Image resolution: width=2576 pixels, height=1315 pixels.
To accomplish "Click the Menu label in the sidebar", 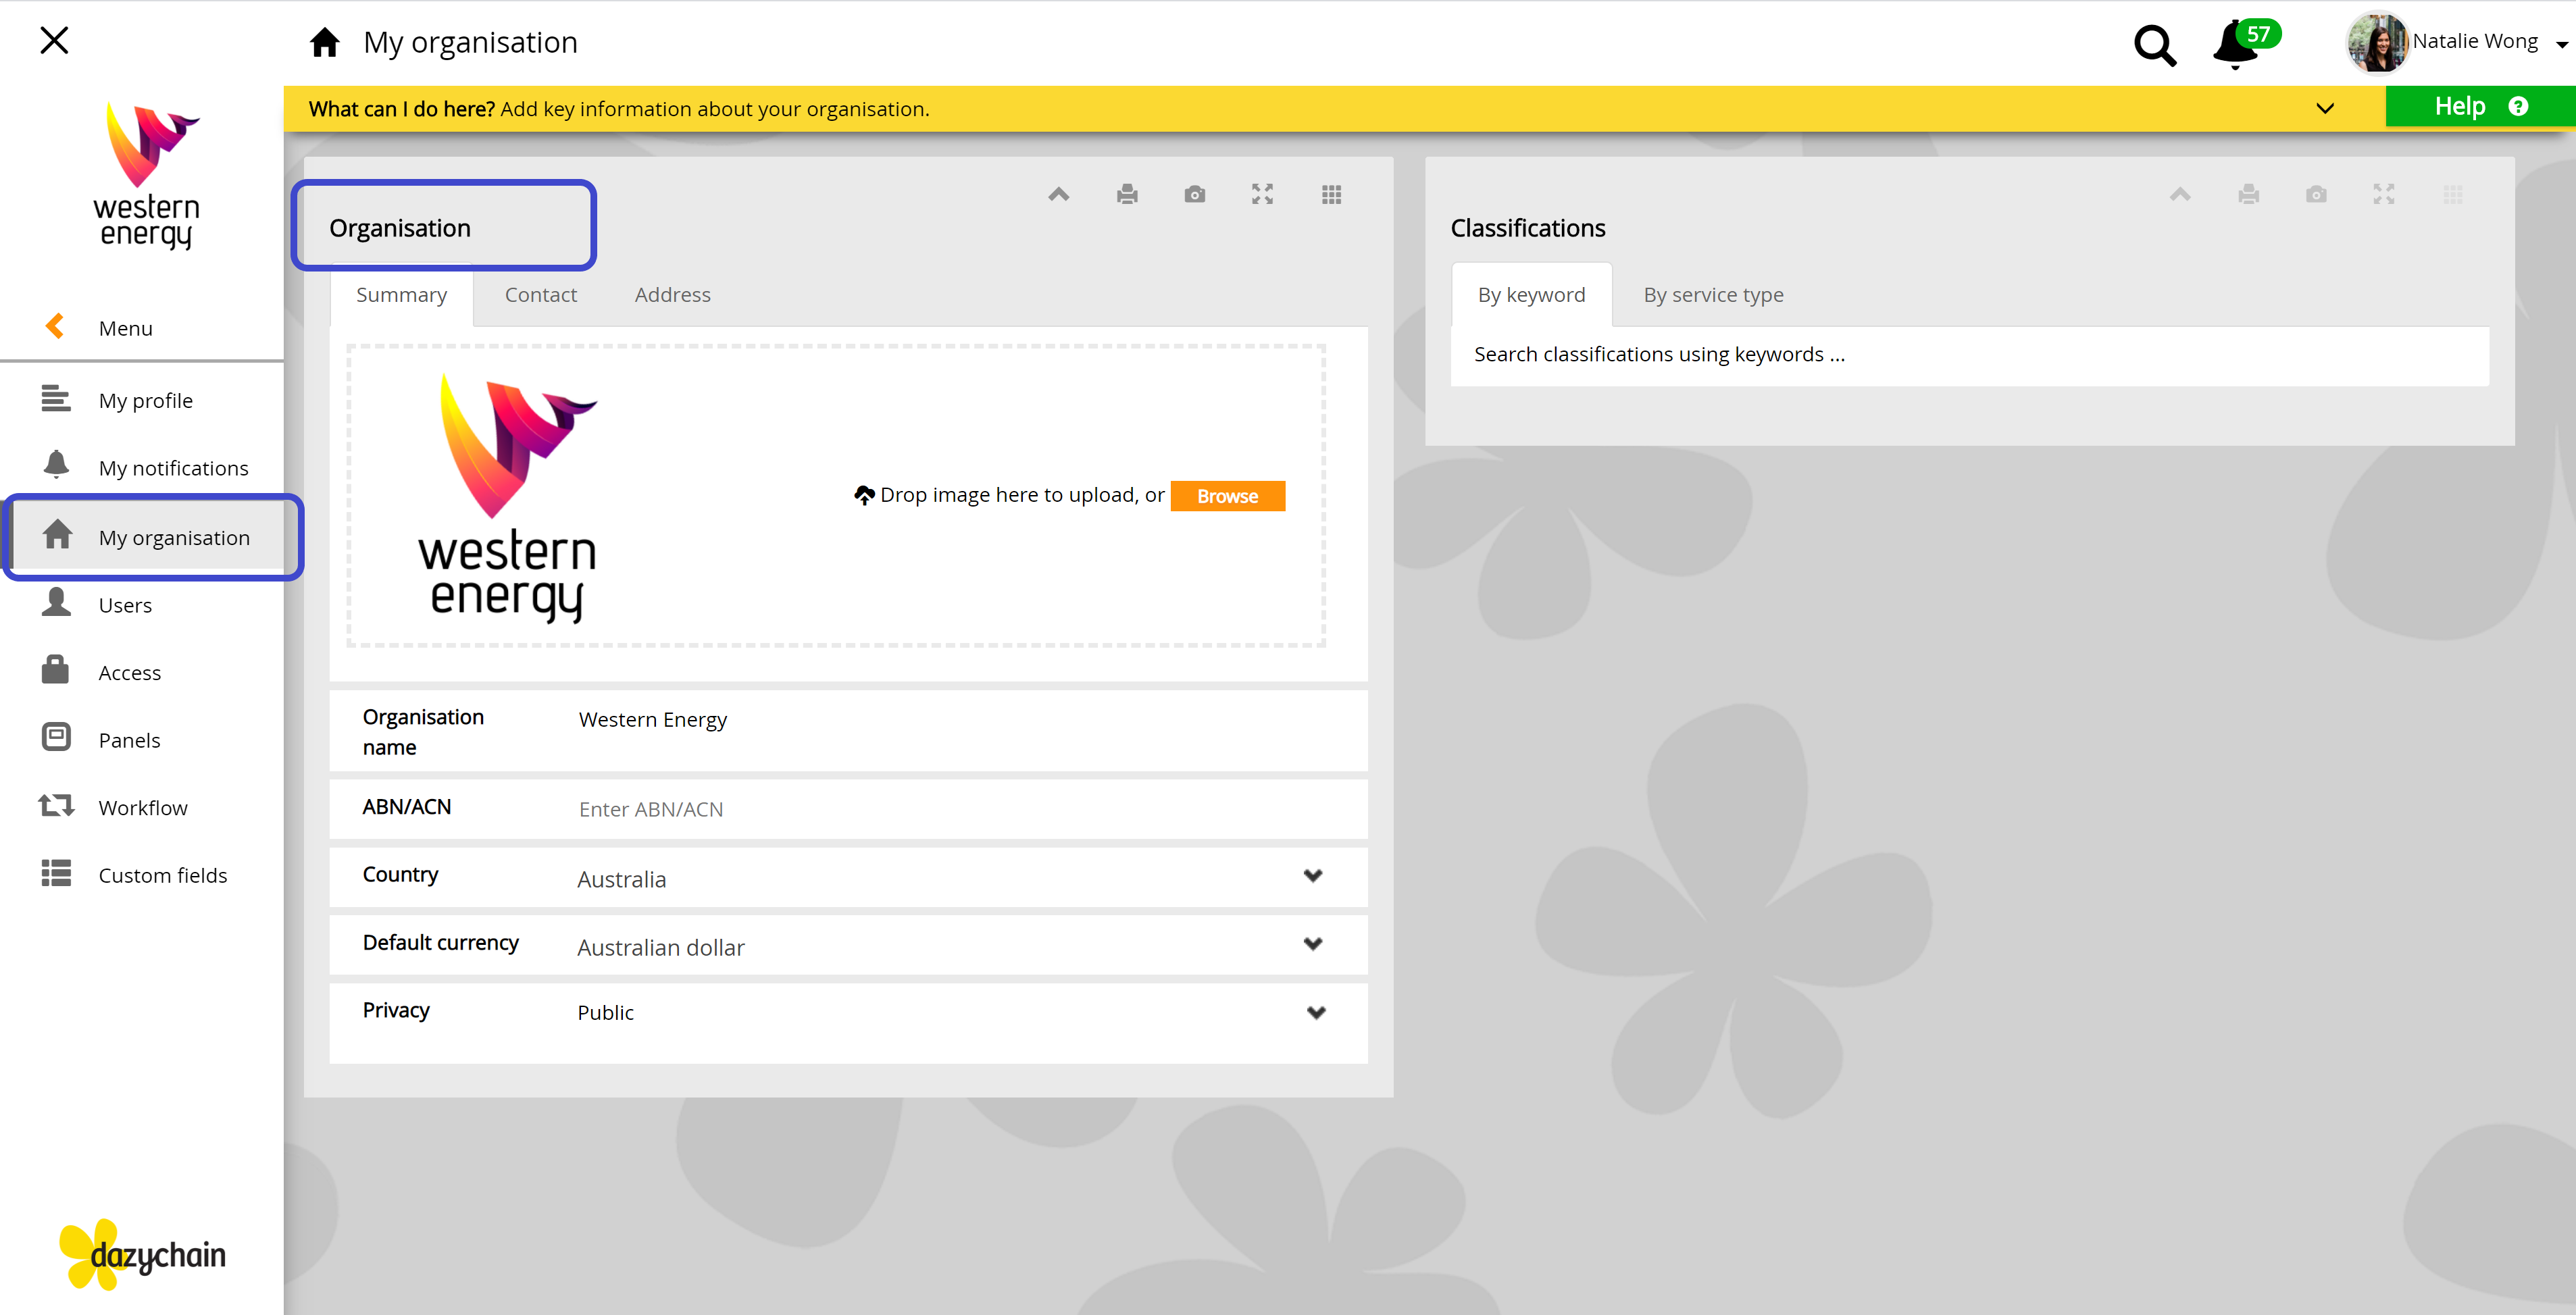I will [x=126, y=328].
